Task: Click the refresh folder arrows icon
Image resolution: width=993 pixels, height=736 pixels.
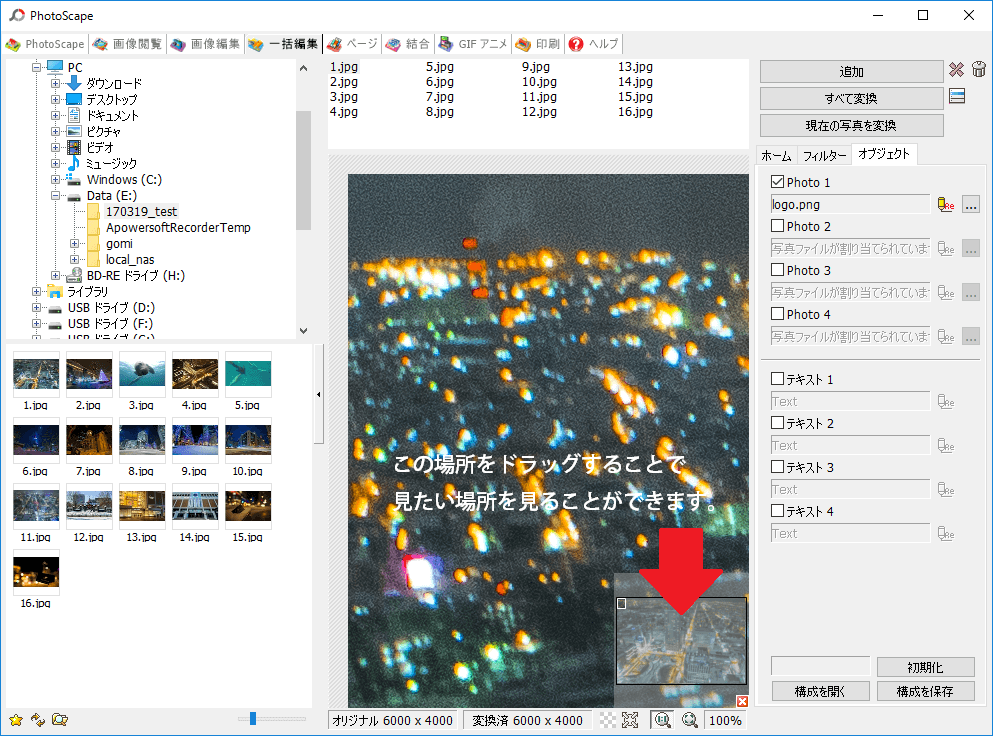Action: pyautogui.click(x=38, y=719)
